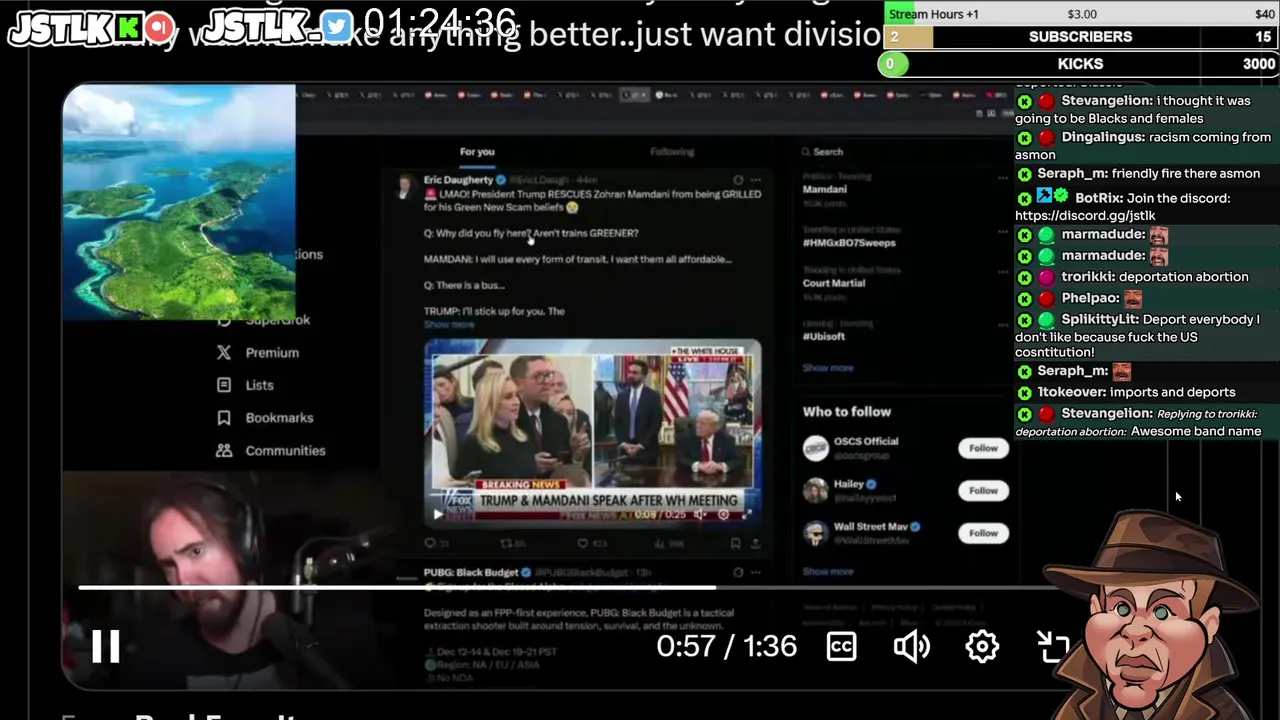The image size is (1280, 720).
Task: Click the Subscribers goal progress bar
Action: pyautogui.click(x=1081, y=37)
